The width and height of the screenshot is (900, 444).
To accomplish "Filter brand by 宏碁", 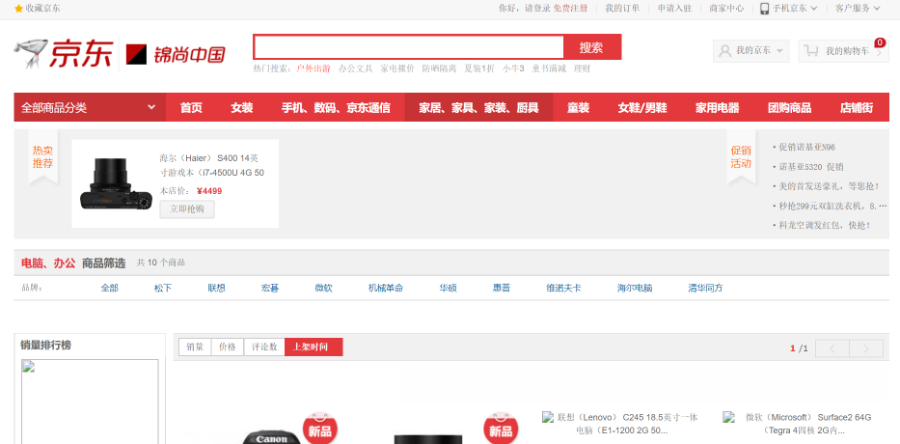I will pos(270,288).
